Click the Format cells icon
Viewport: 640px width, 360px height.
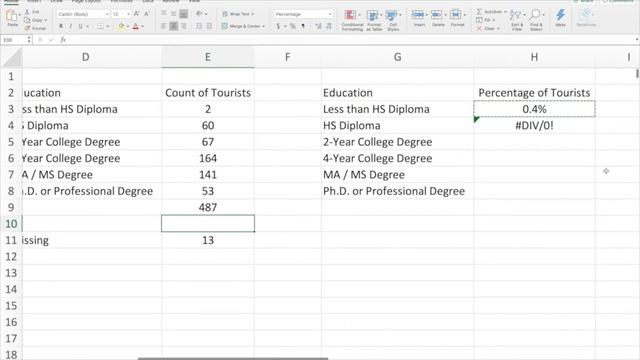[x=456, y=15]
